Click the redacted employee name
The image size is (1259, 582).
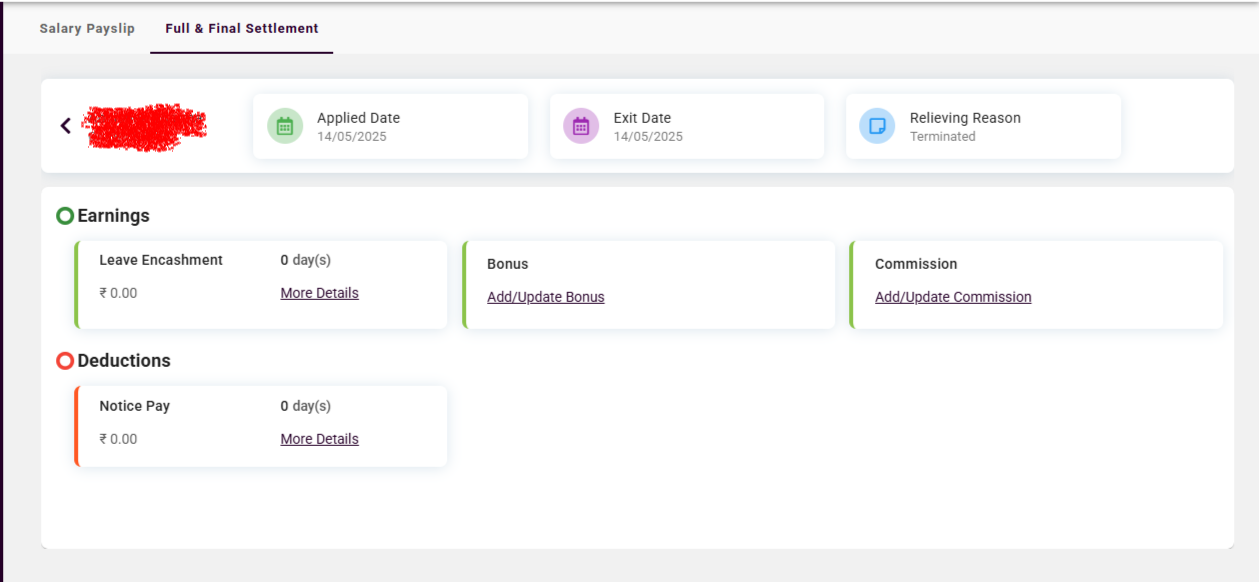click(145, 126)
